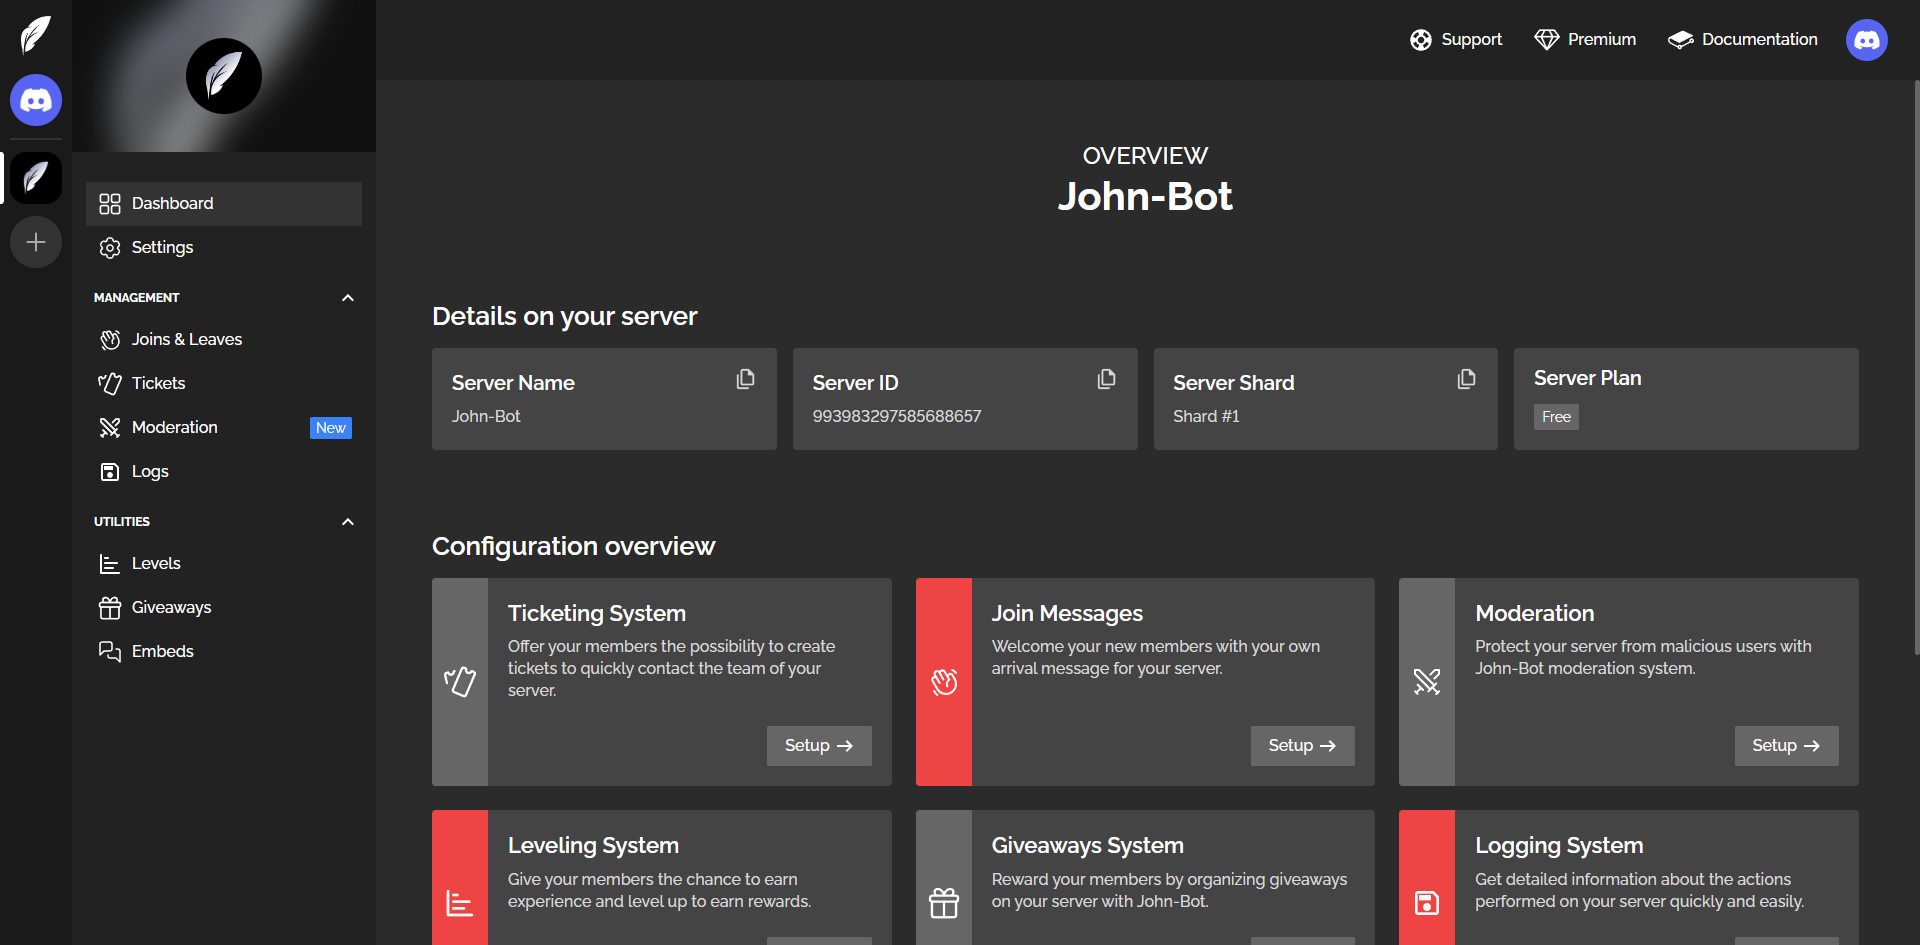Collapse the Utilities section
The width and height of the screenshot is (1920, 945).
tap(348, 522)
